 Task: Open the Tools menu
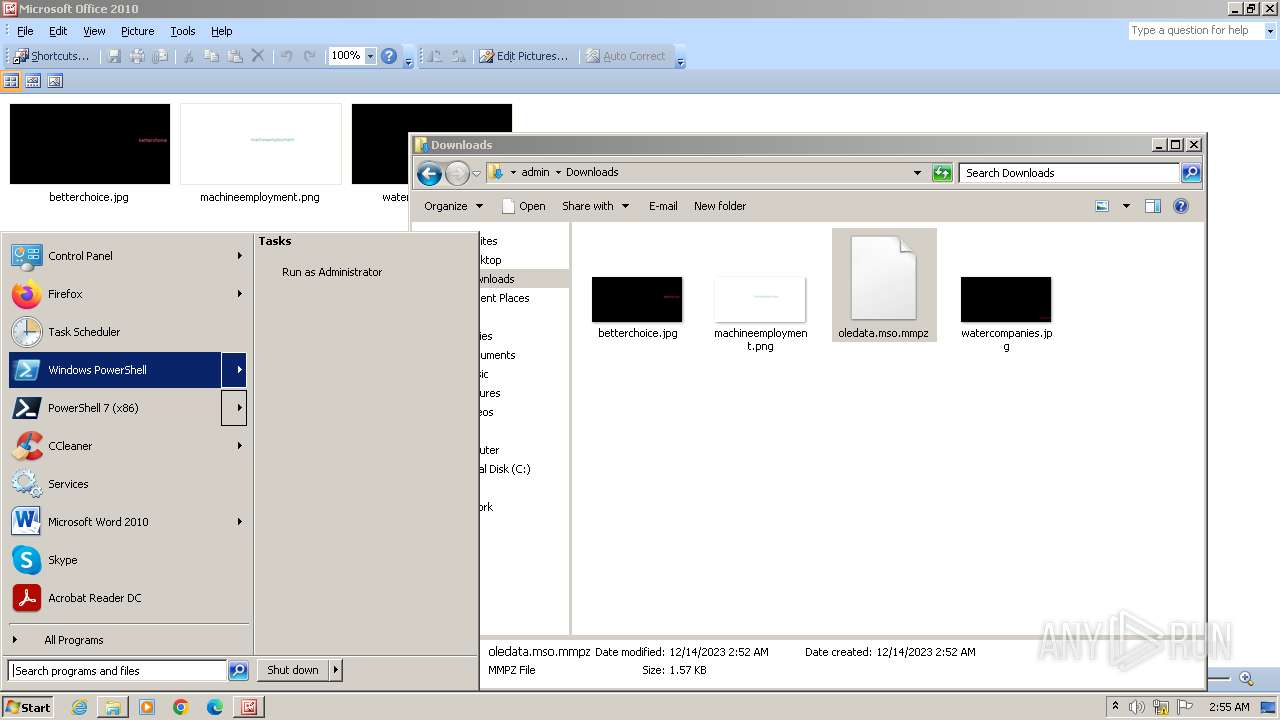coord(183,31)
